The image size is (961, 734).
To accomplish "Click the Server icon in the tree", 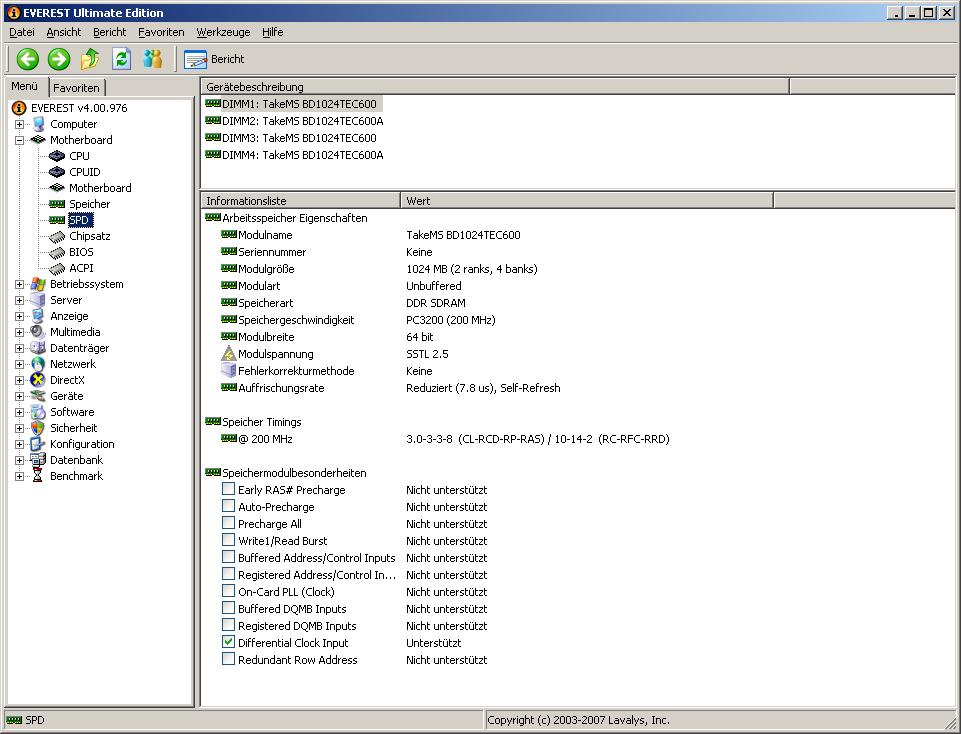I will [38, 300].
